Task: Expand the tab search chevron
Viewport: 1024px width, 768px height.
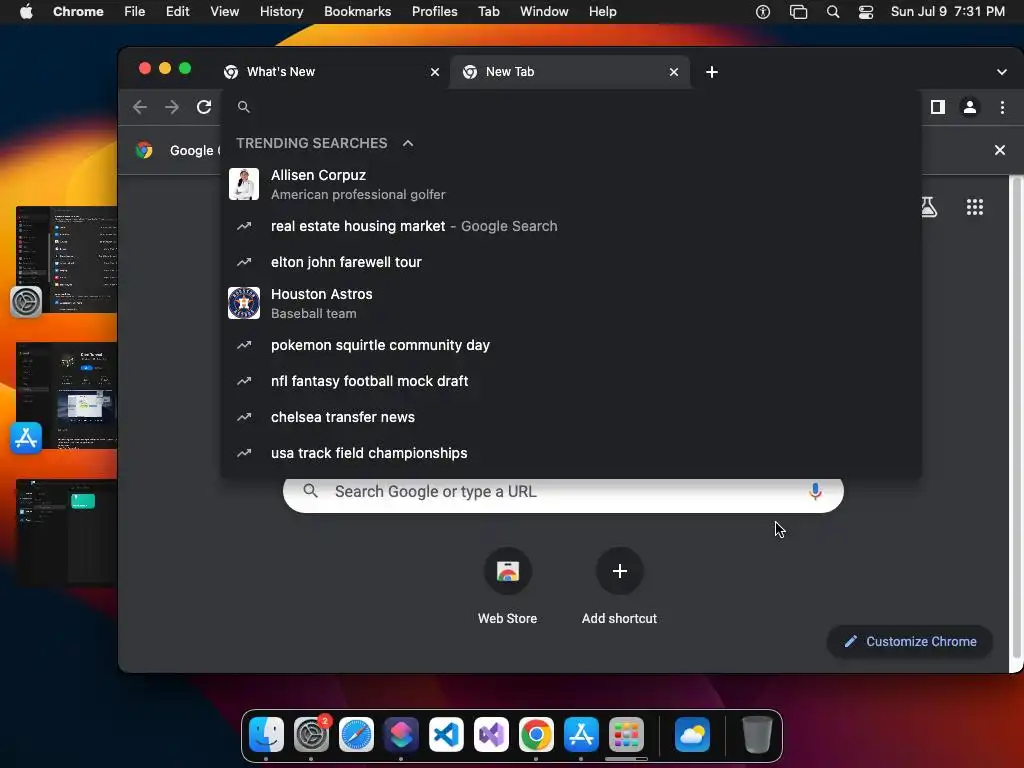Action: pos(1002,72)
